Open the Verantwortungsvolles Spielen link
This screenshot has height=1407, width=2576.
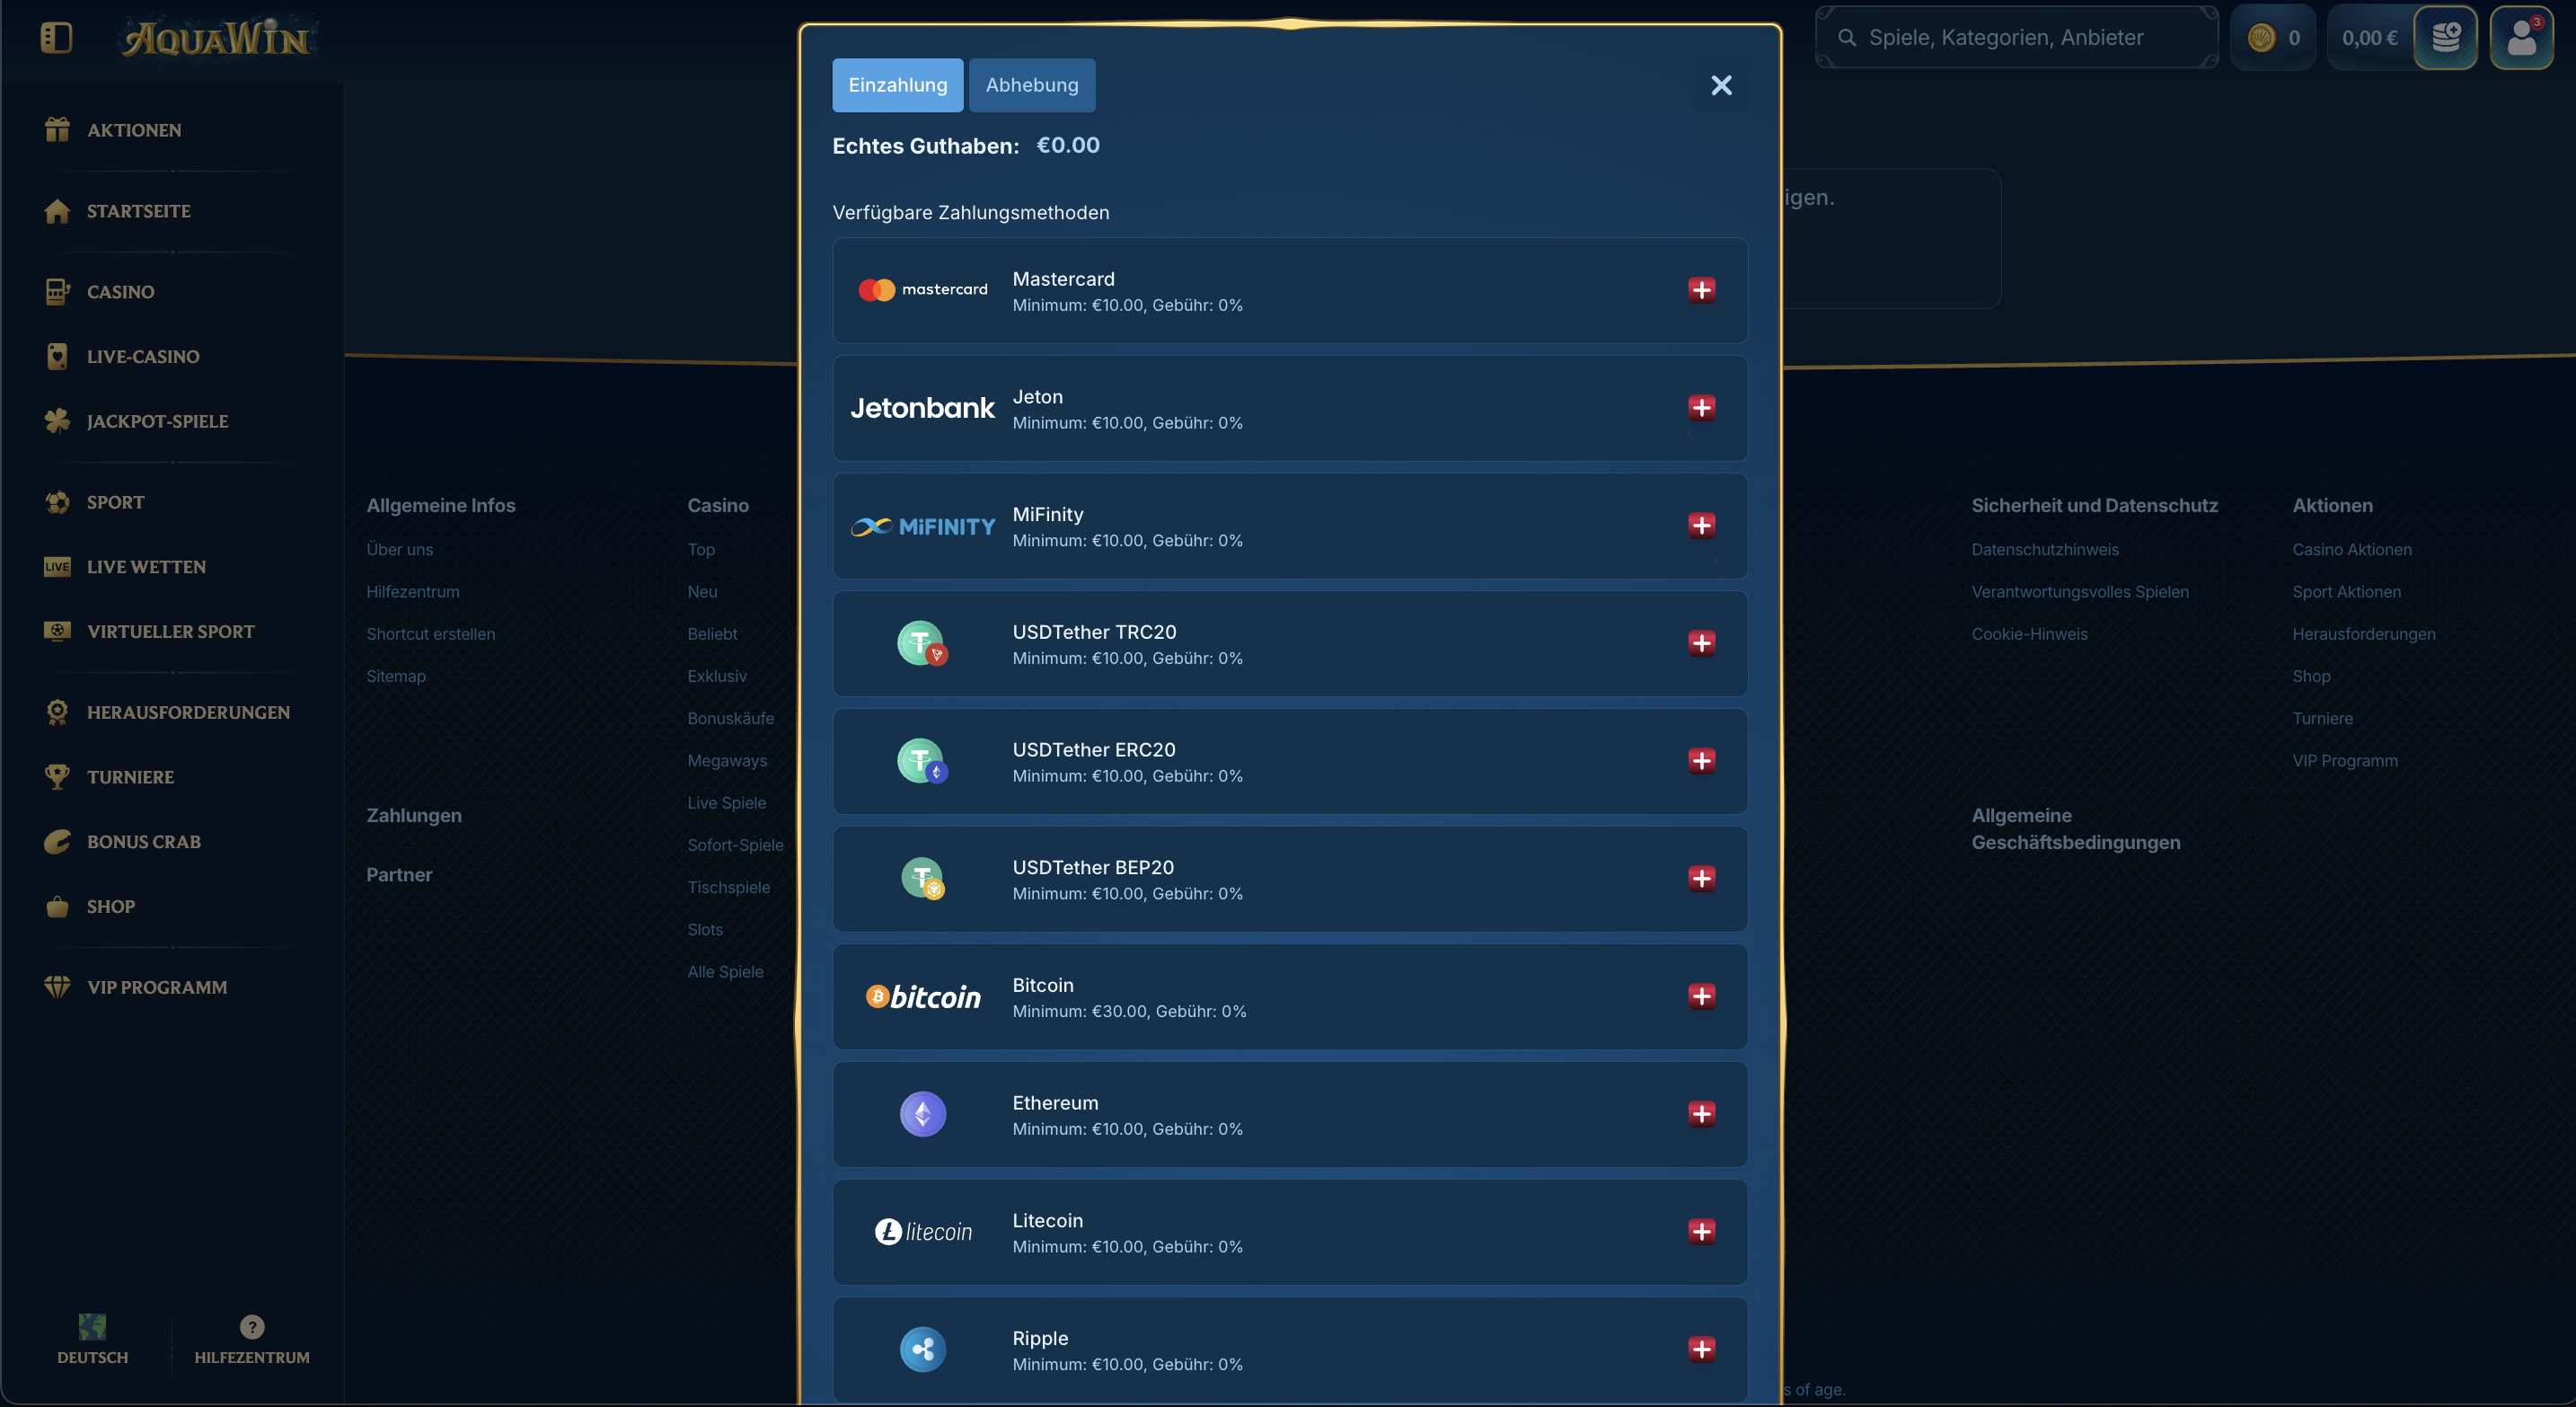click(2080, 592)
